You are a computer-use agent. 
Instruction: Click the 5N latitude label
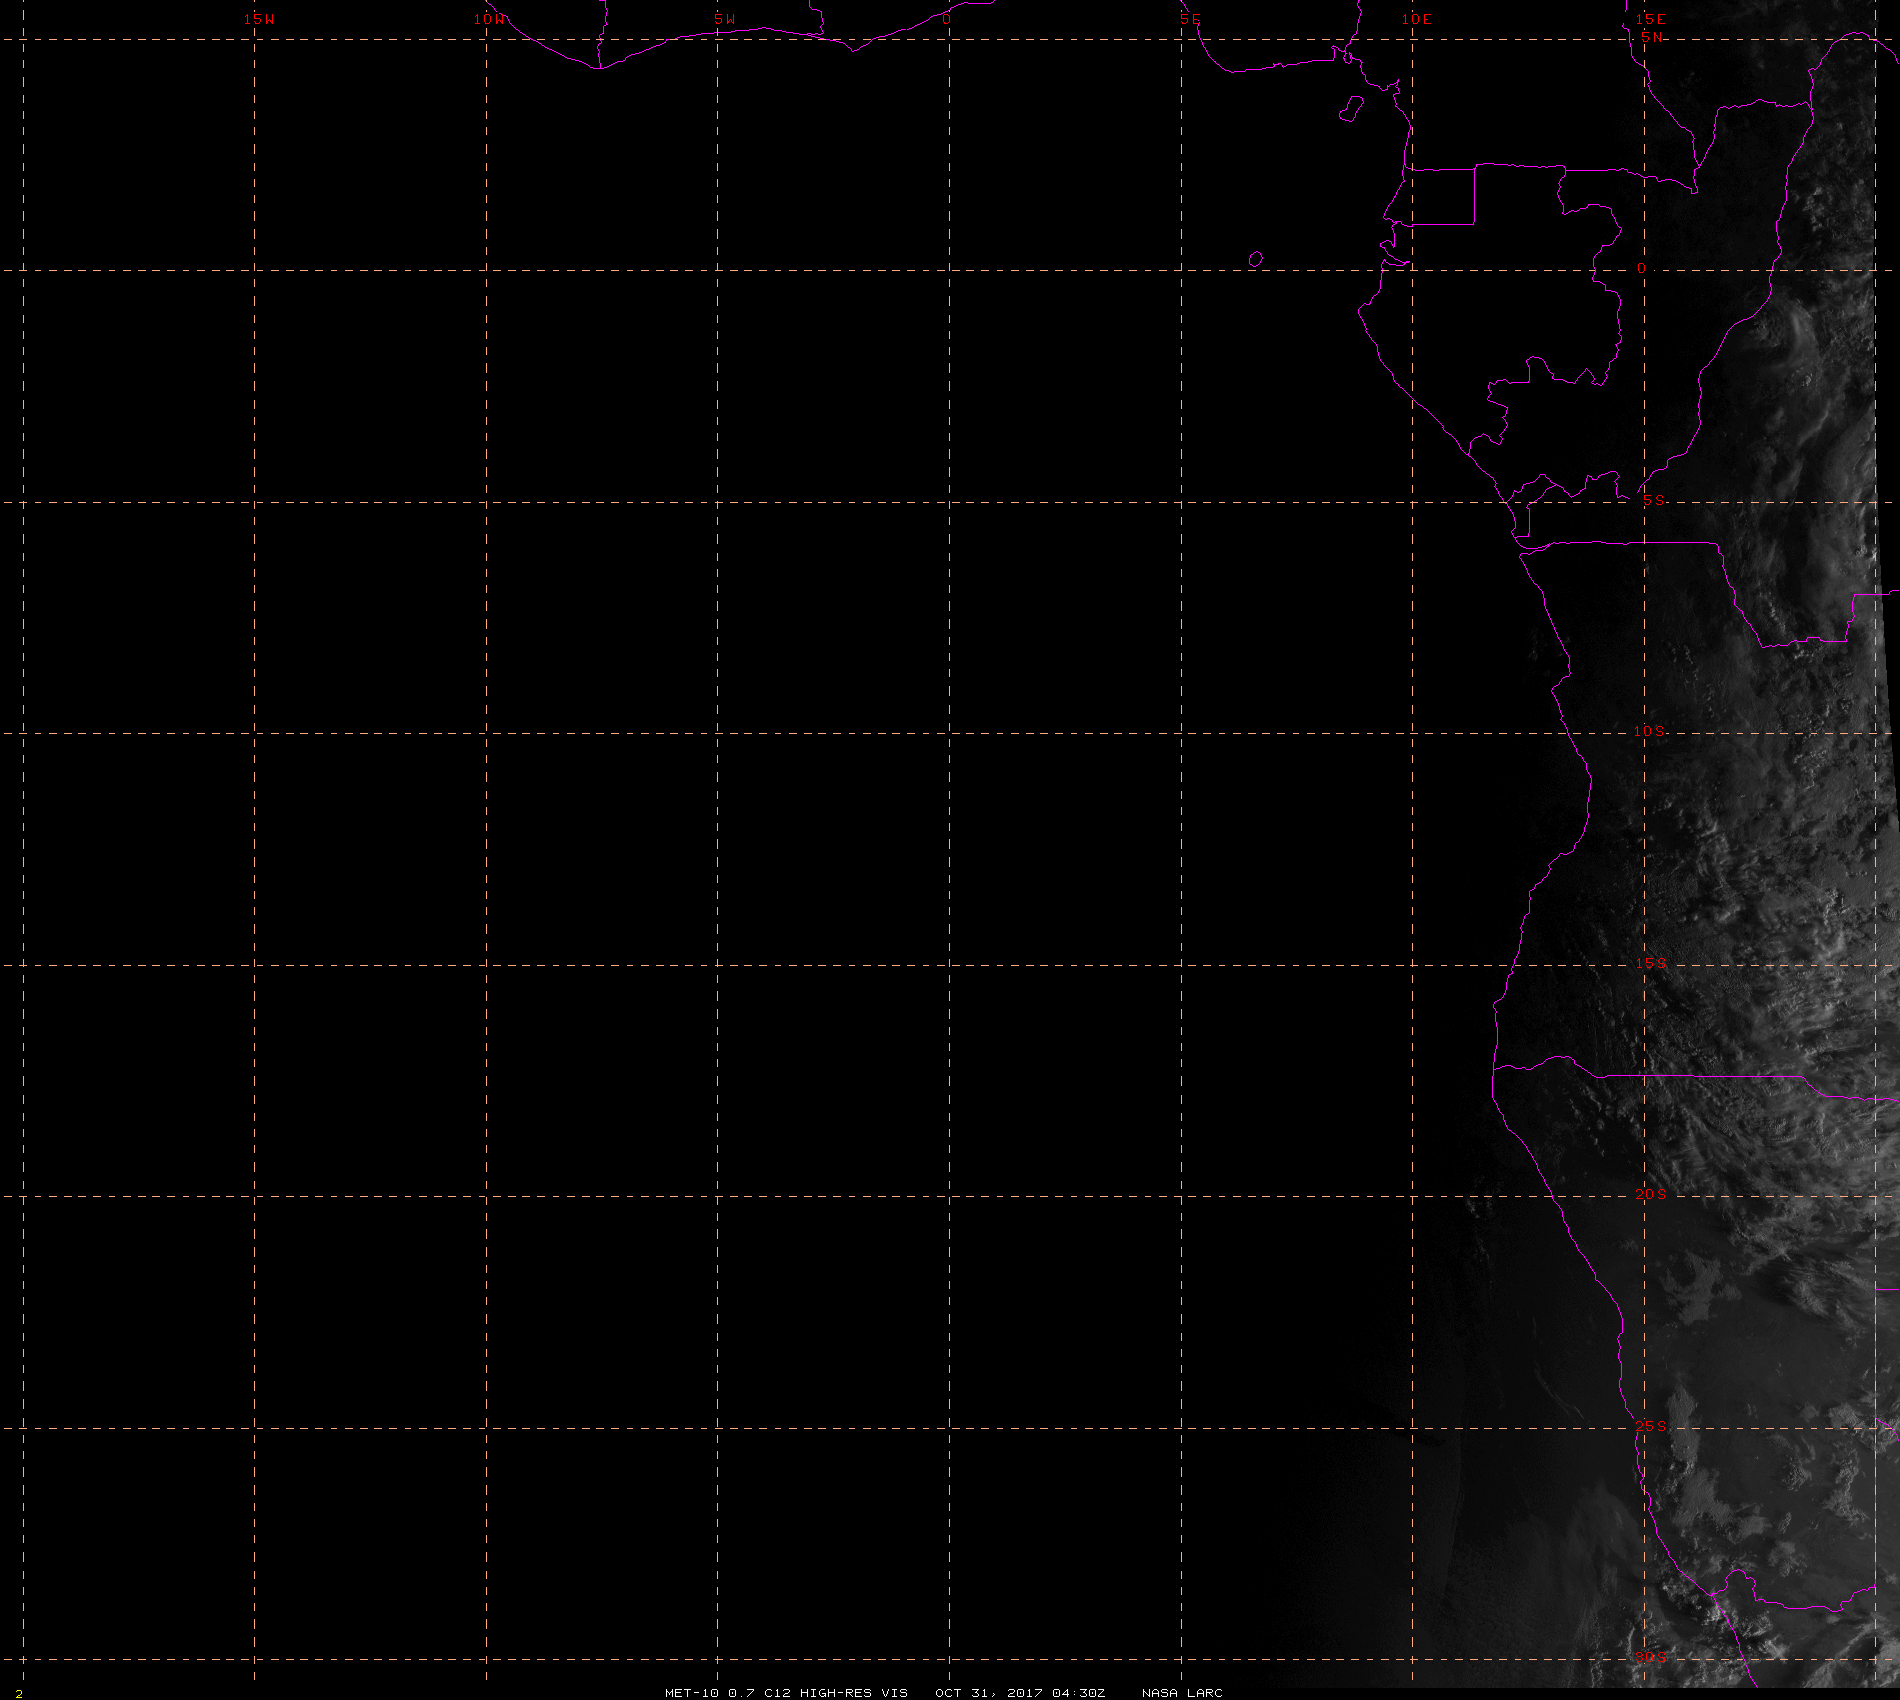[x=1652, y=37]
